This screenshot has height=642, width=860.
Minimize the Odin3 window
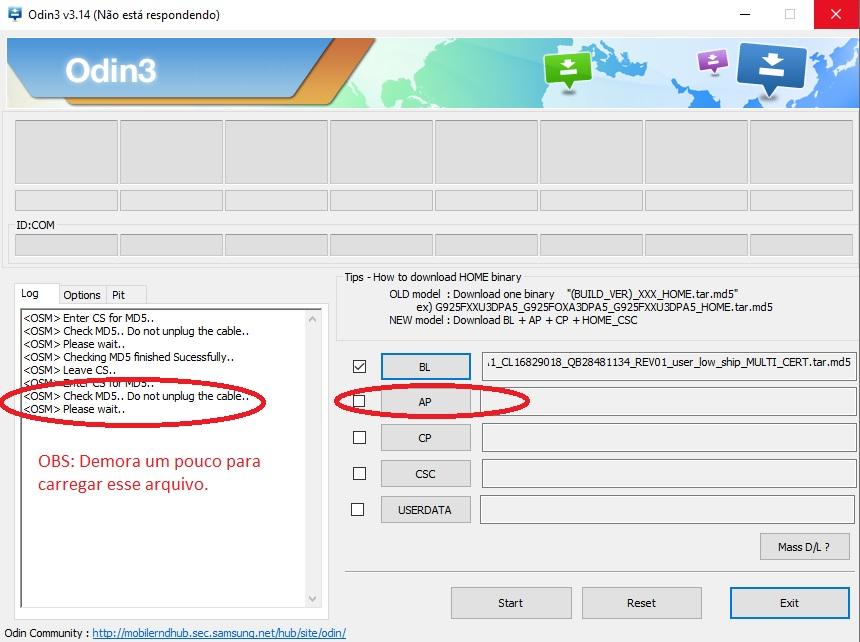pos(745,14)
